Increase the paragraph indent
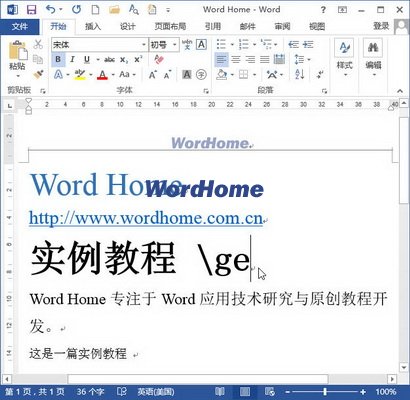 [x=308, y=44]
